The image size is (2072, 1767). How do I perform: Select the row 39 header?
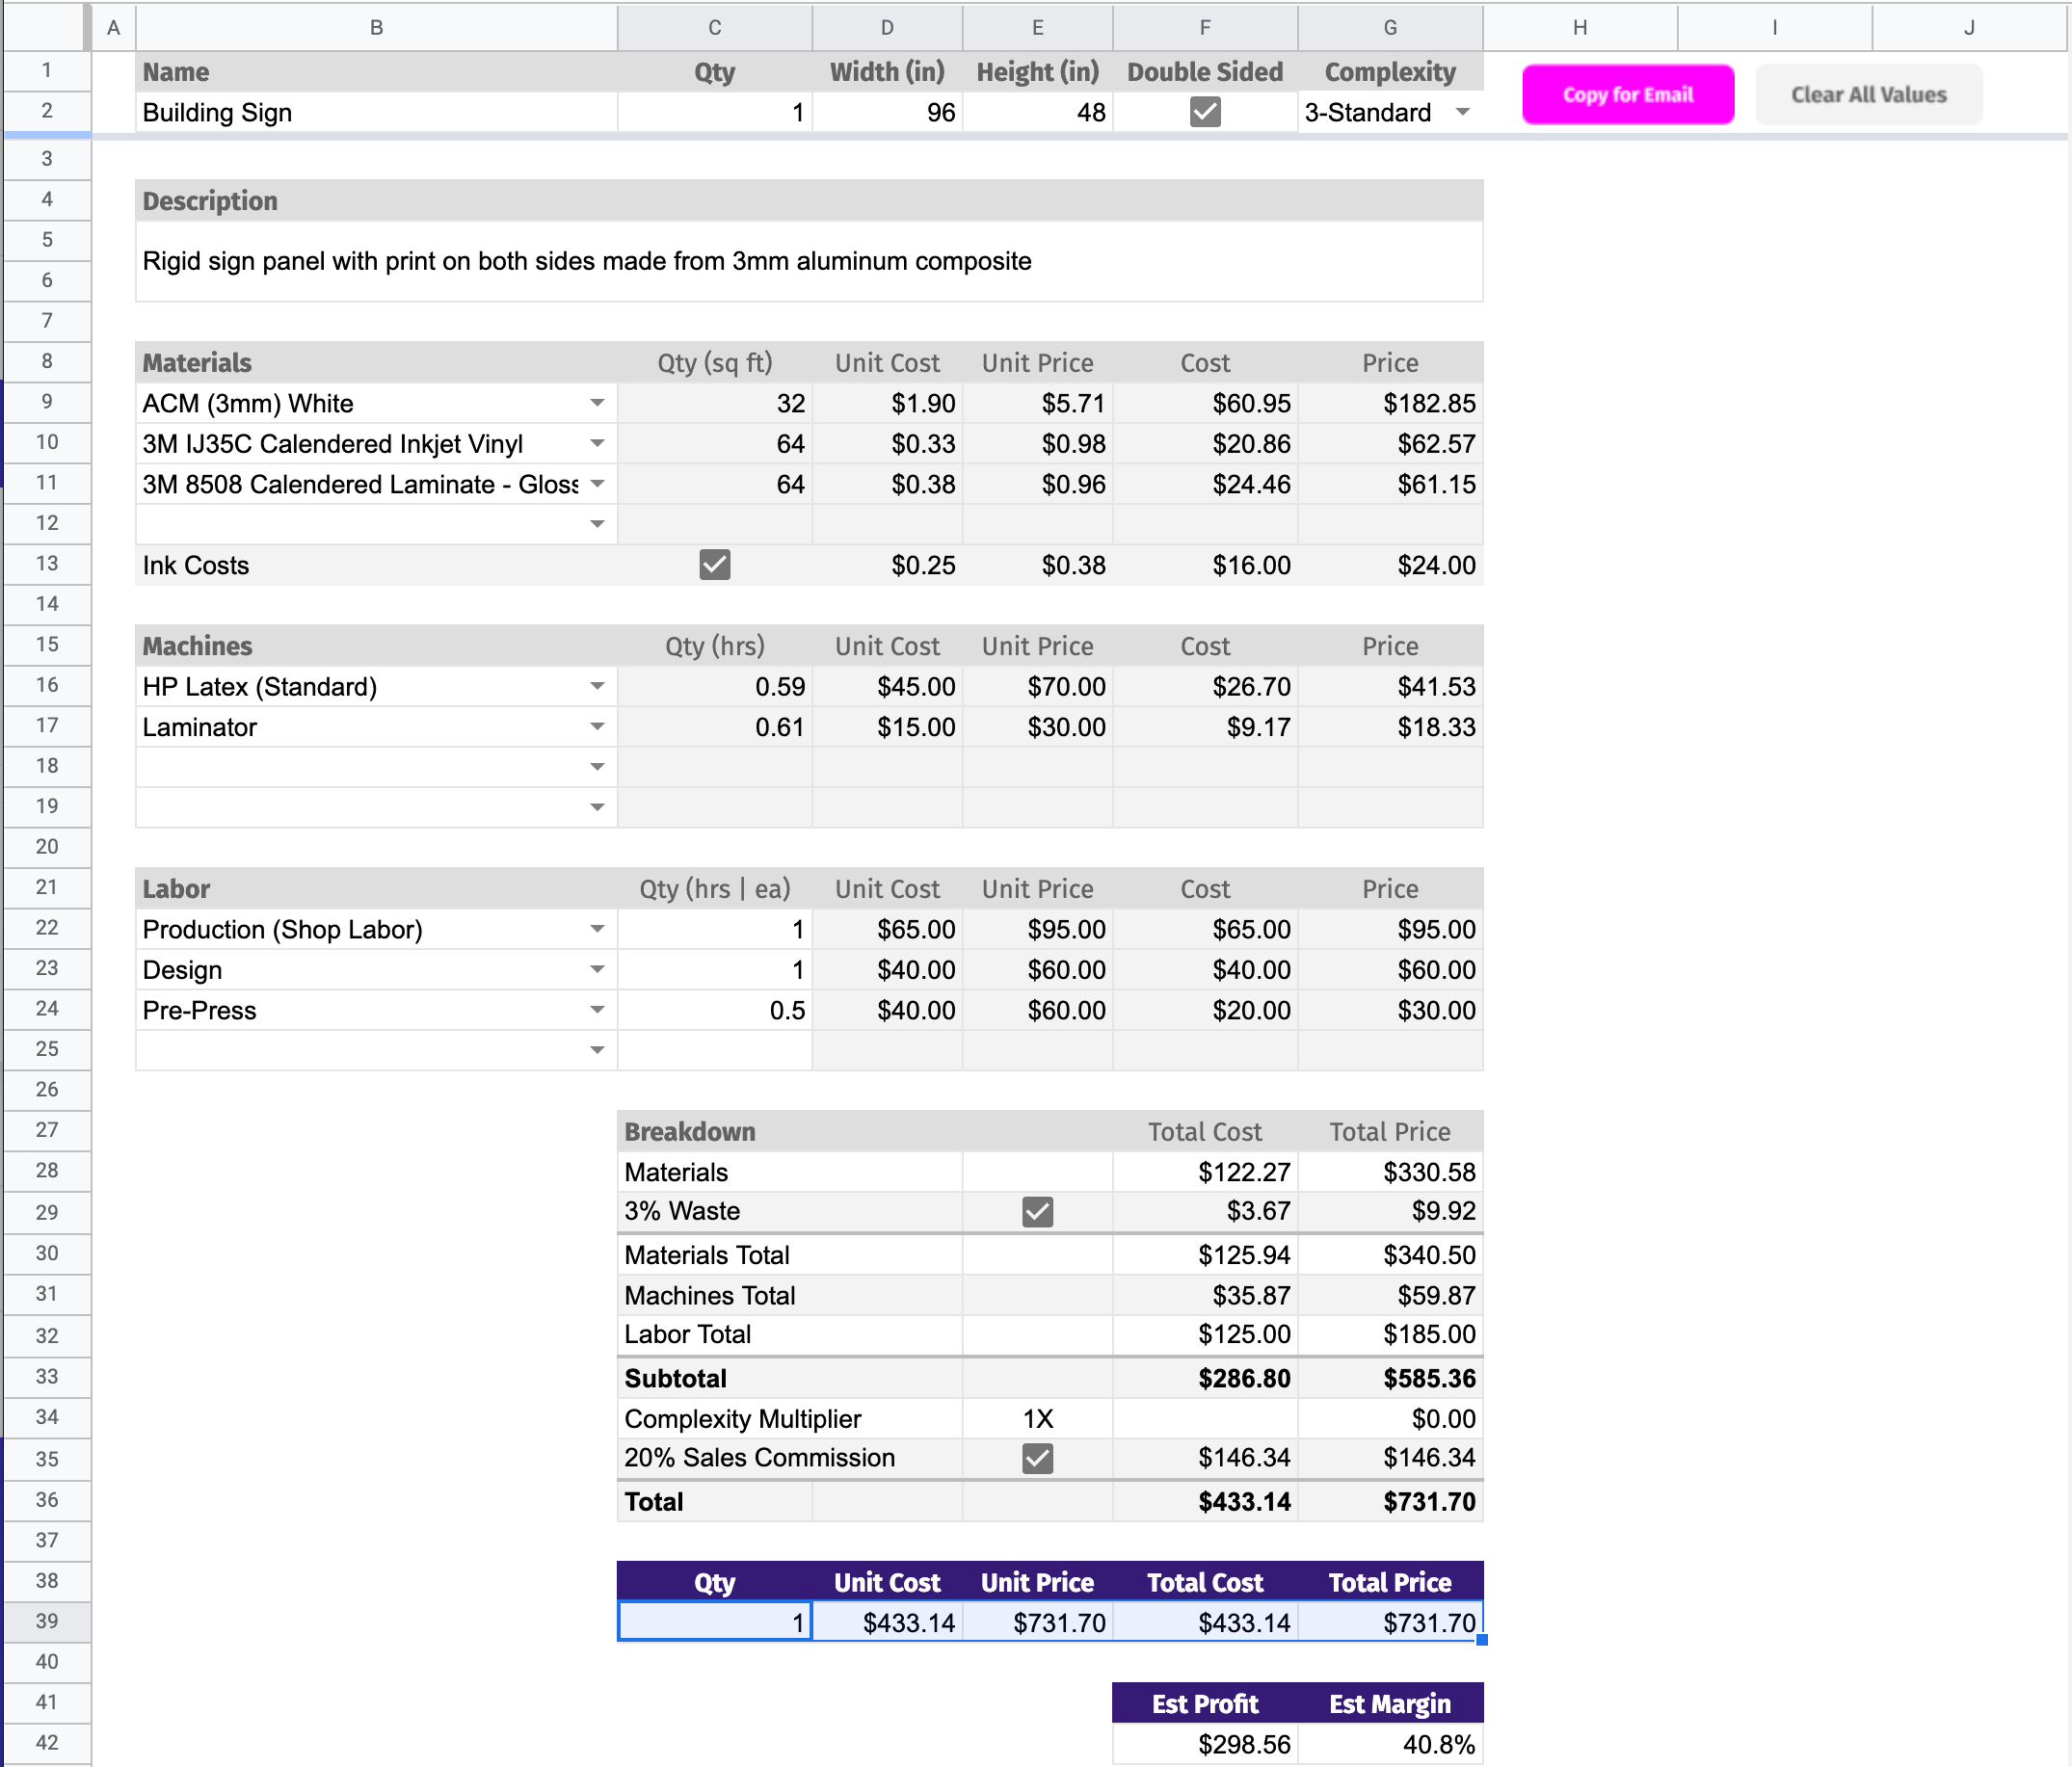pos(46,1621)
